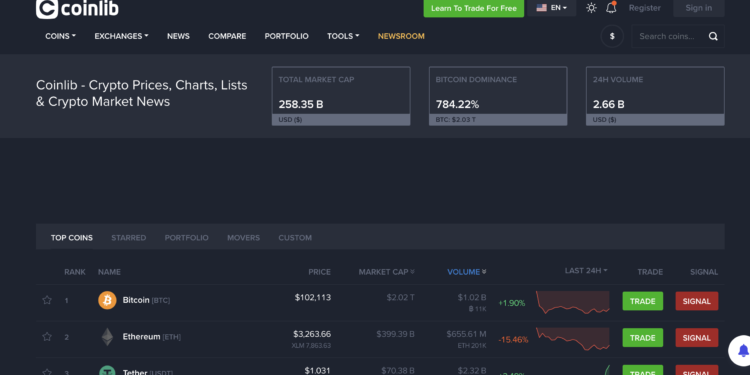Open the notifications bell in header
Image resolution: width=750 pixels, height=375 pixels.
point(611,8)
